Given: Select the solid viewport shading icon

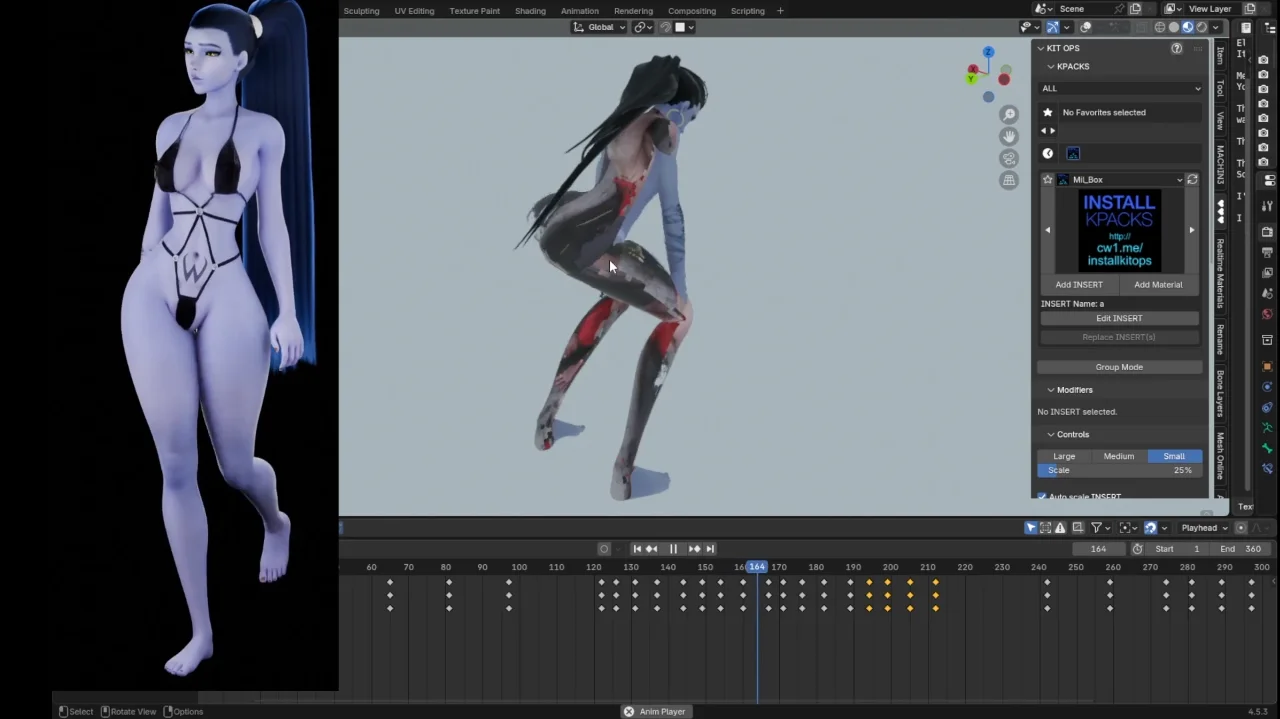Looking at the screenshot, I should click(1174, 27).
